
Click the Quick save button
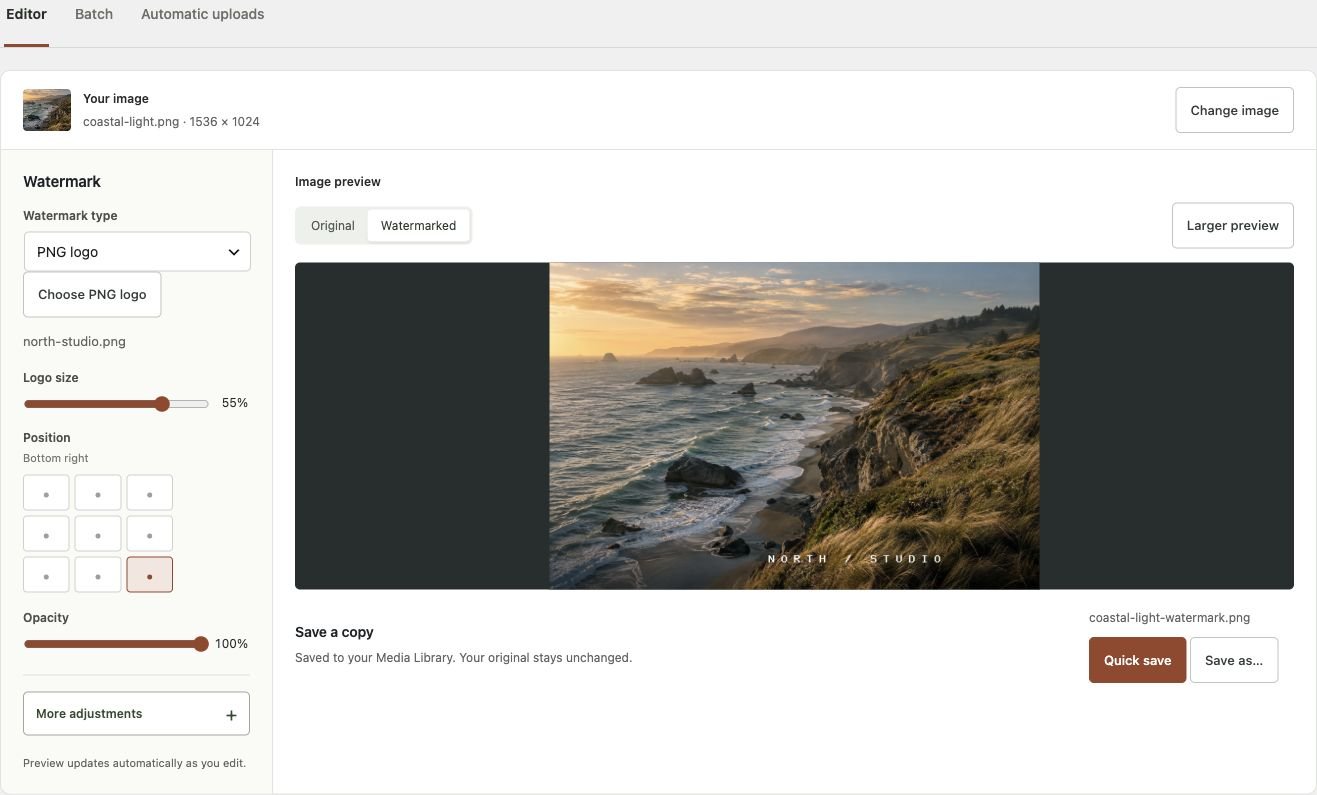pyautogui.click(x=1137, y=660)
